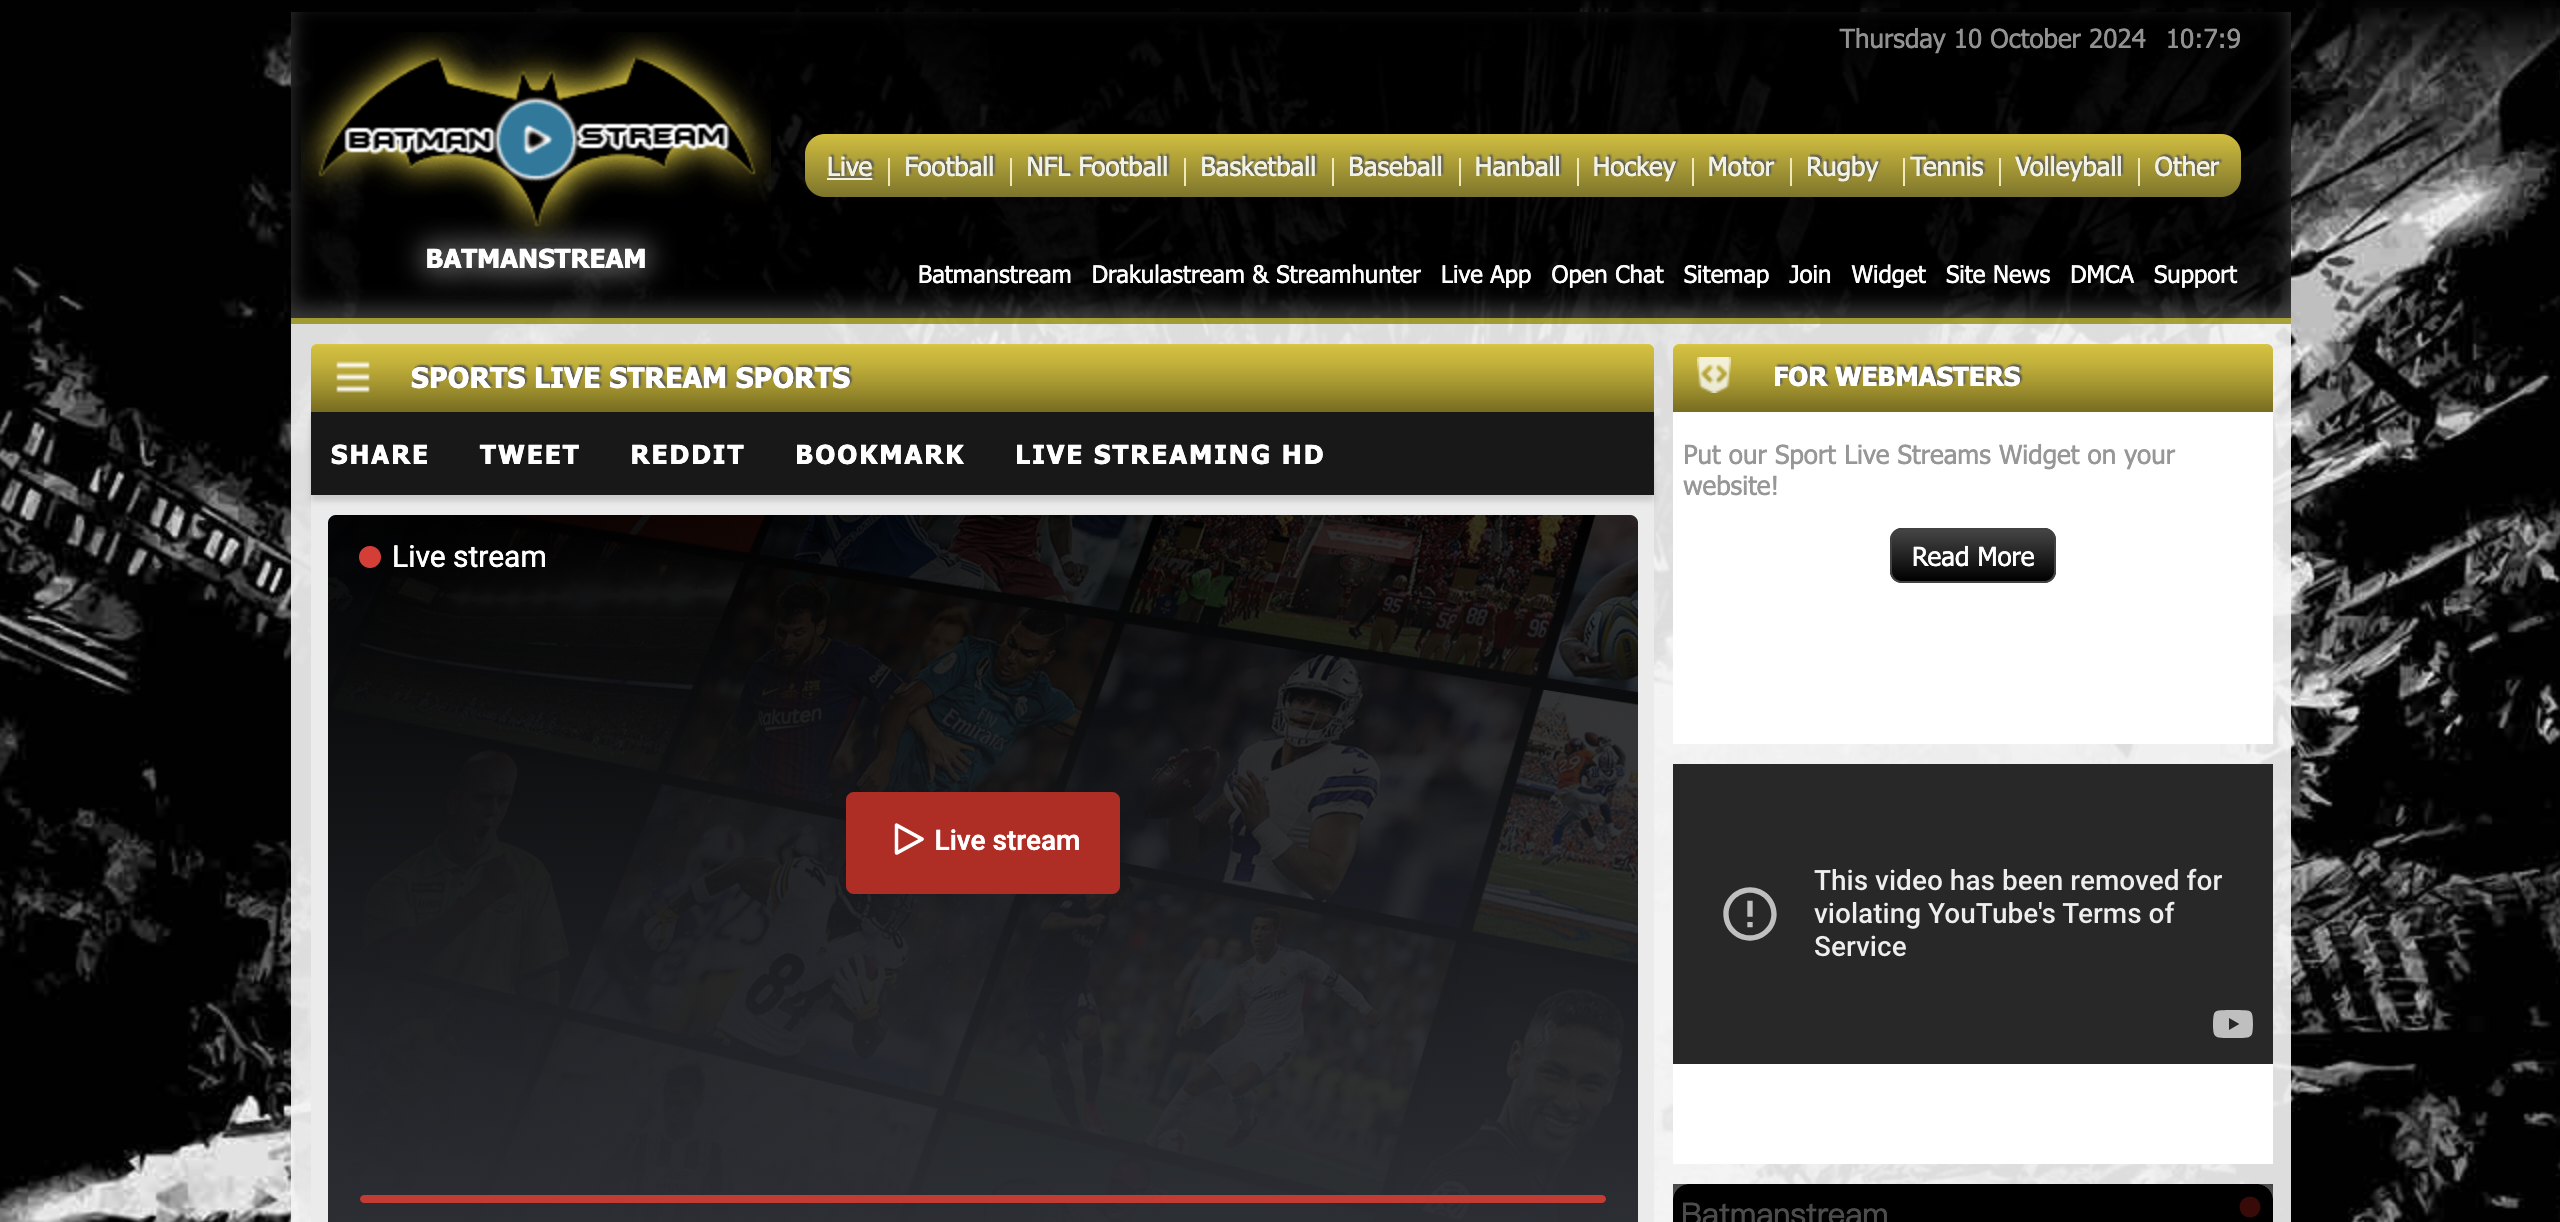The image size is (2560, 1222).
Task: Go to the Sitemap page
Action: coord(1726,275)
